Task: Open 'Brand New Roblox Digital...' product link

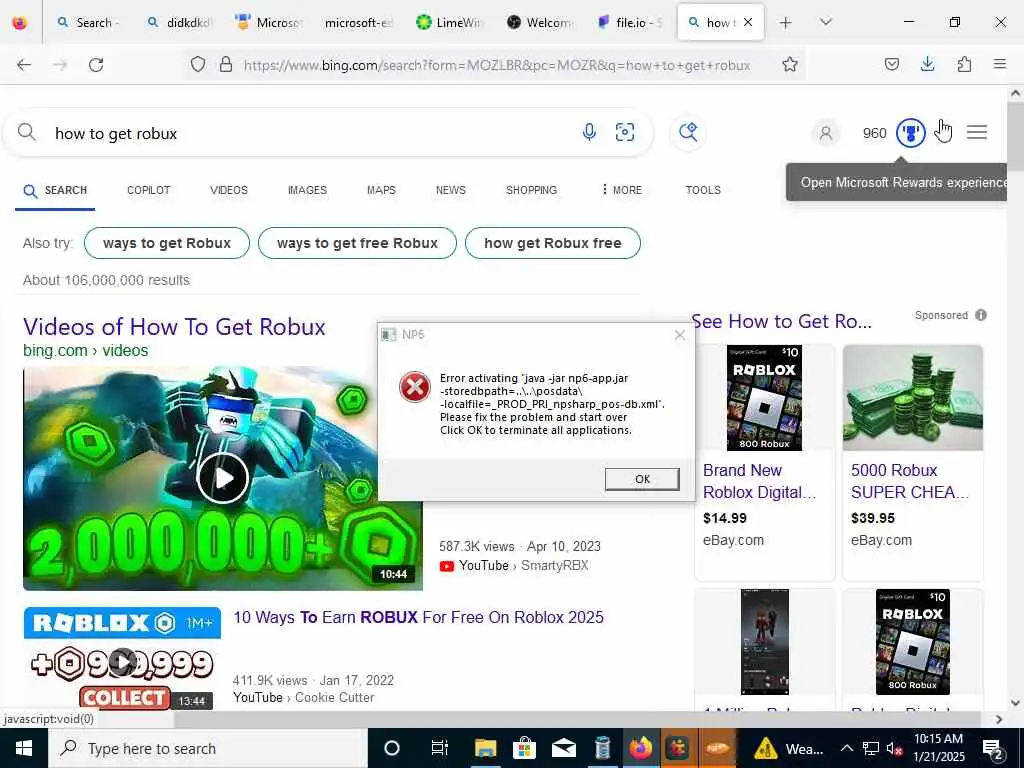Action: click(760, 481)
